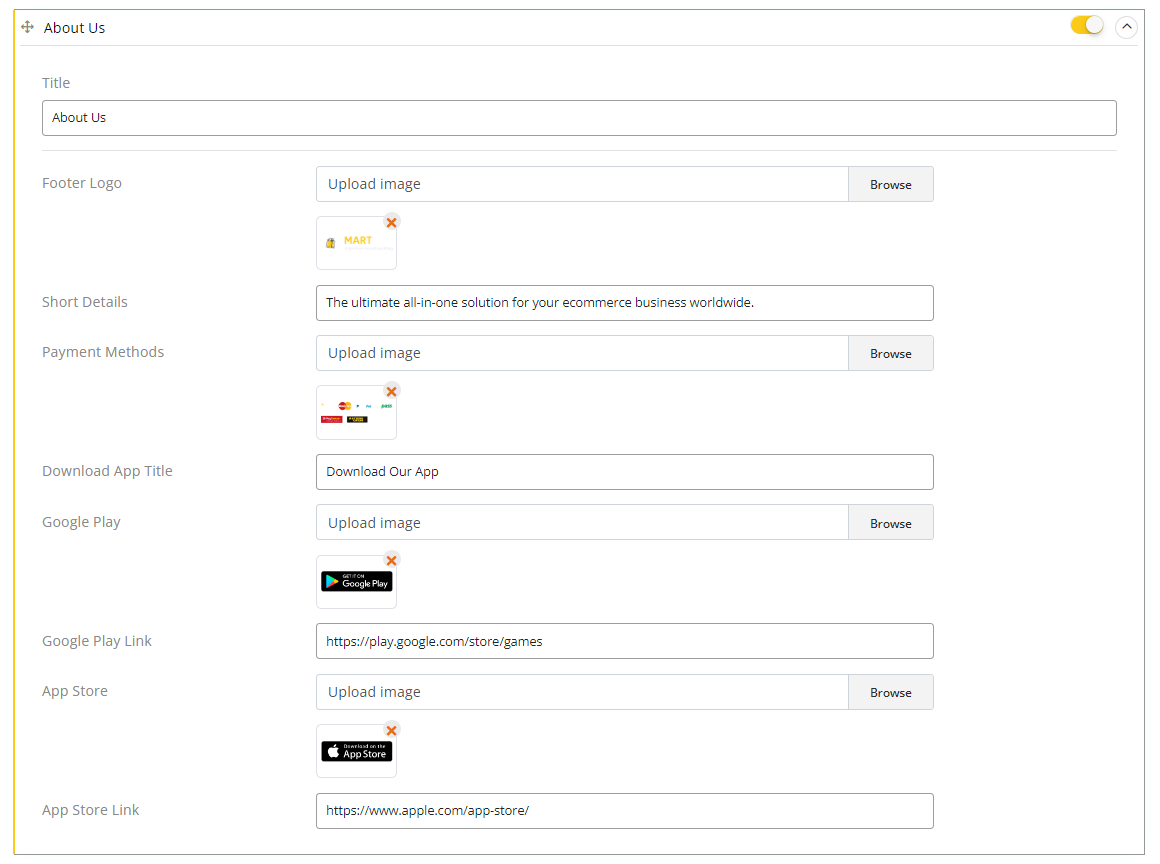Browse for a Footer Logo image
The height and width of the screenshot is (864, 1160).
pos(890,184)
